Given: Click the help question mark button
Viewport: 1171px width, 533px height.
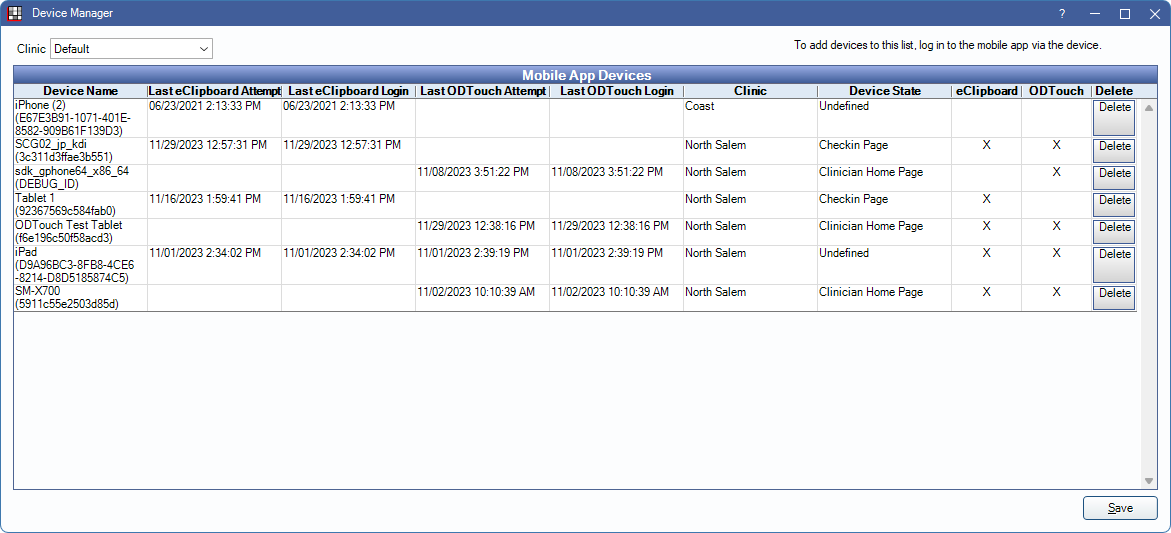Looking at the screenshot, I should (x=1062, y=13).
